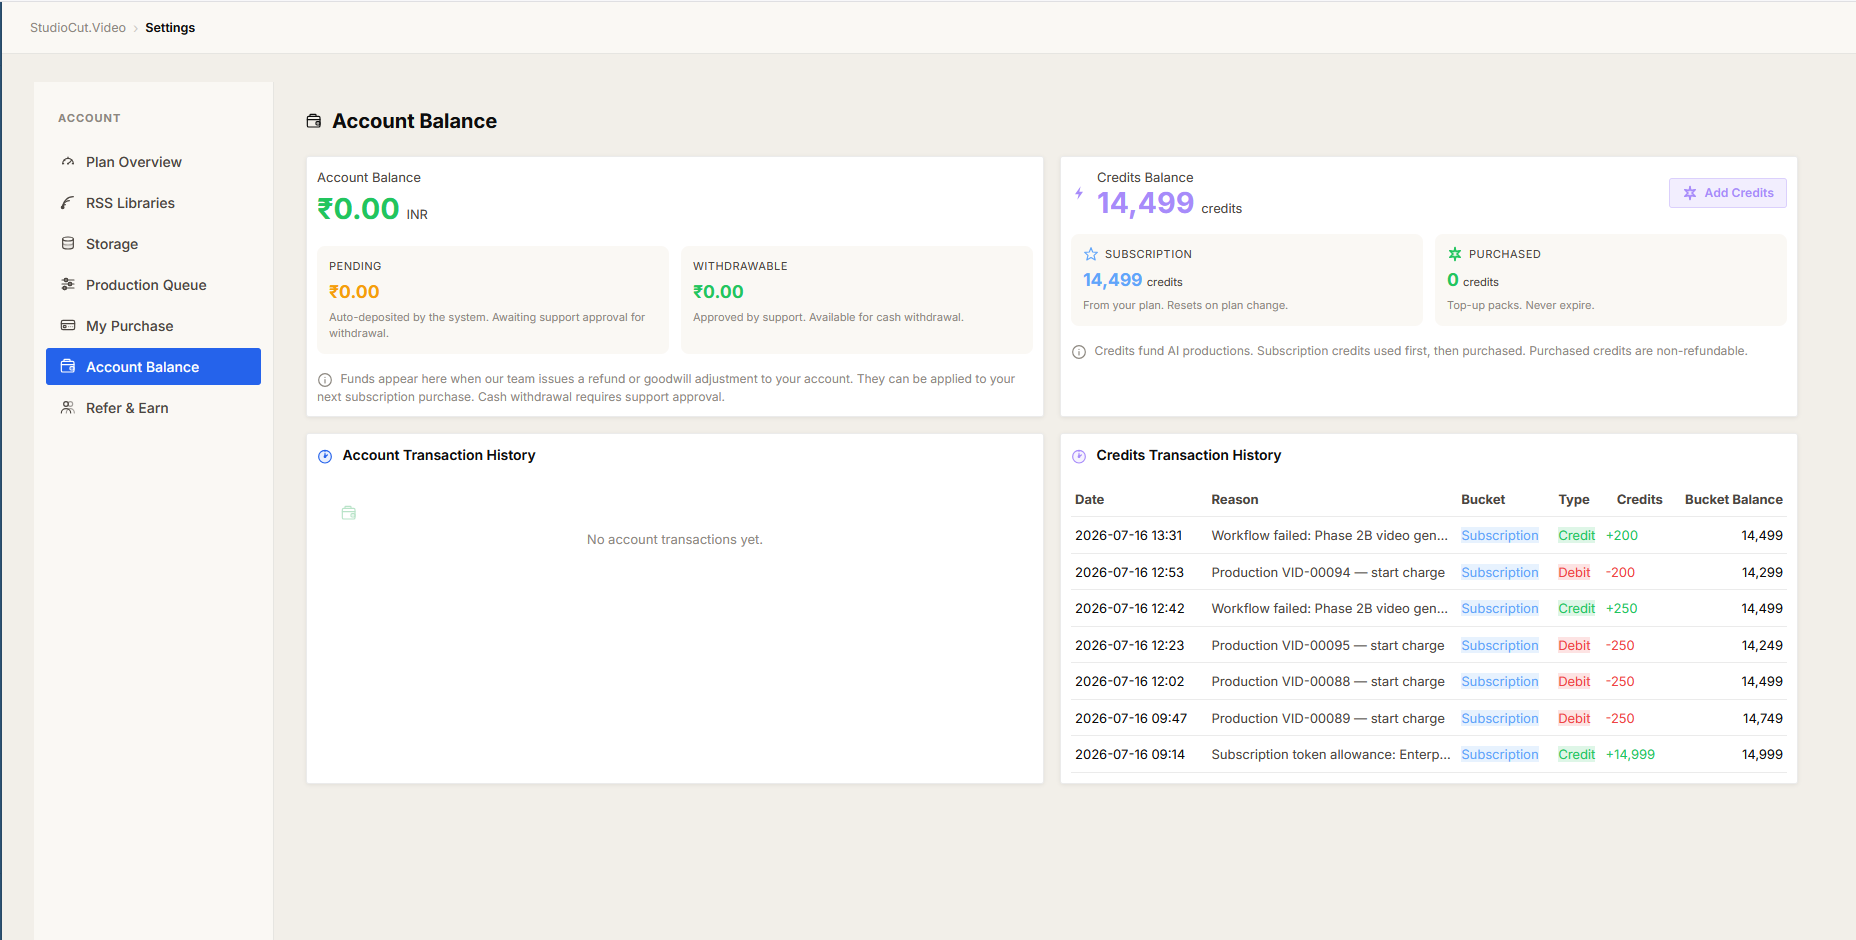Click the WITHDRAWABLE ₹0.00 amount

718,292
